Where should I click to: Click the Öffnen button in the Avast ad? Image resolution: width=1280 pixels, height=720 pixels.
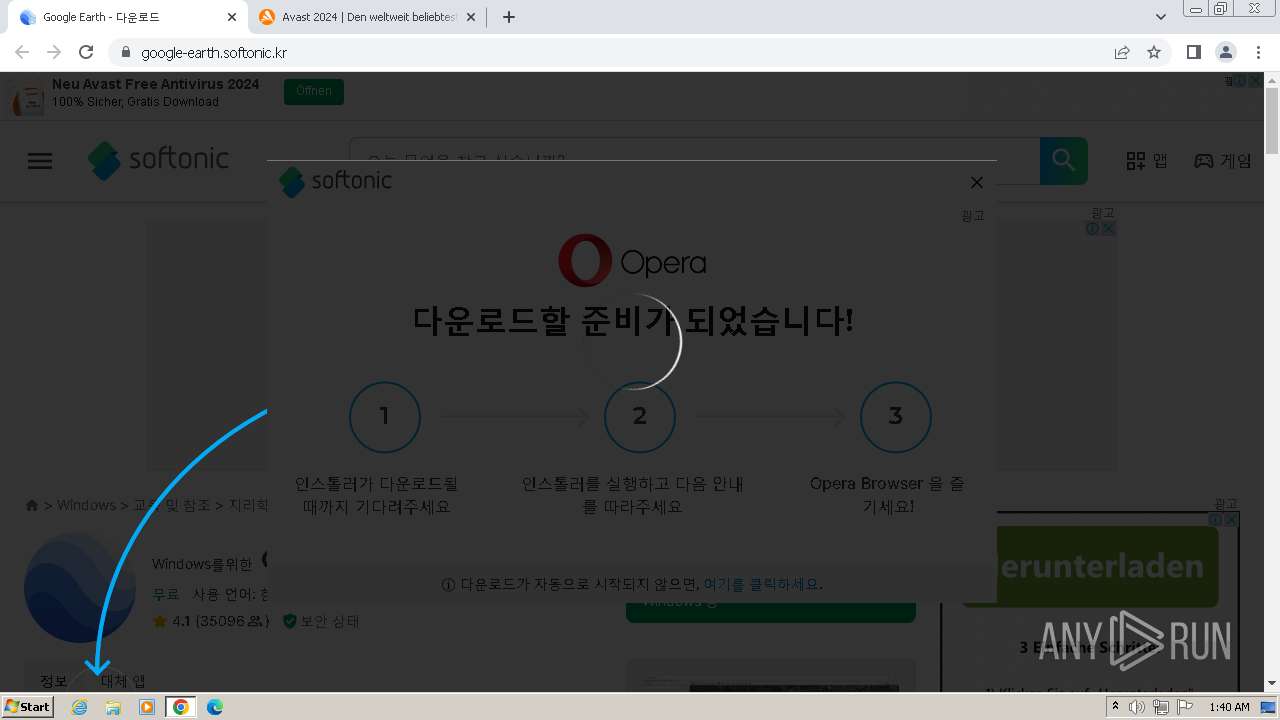click(x=313, y=91)
